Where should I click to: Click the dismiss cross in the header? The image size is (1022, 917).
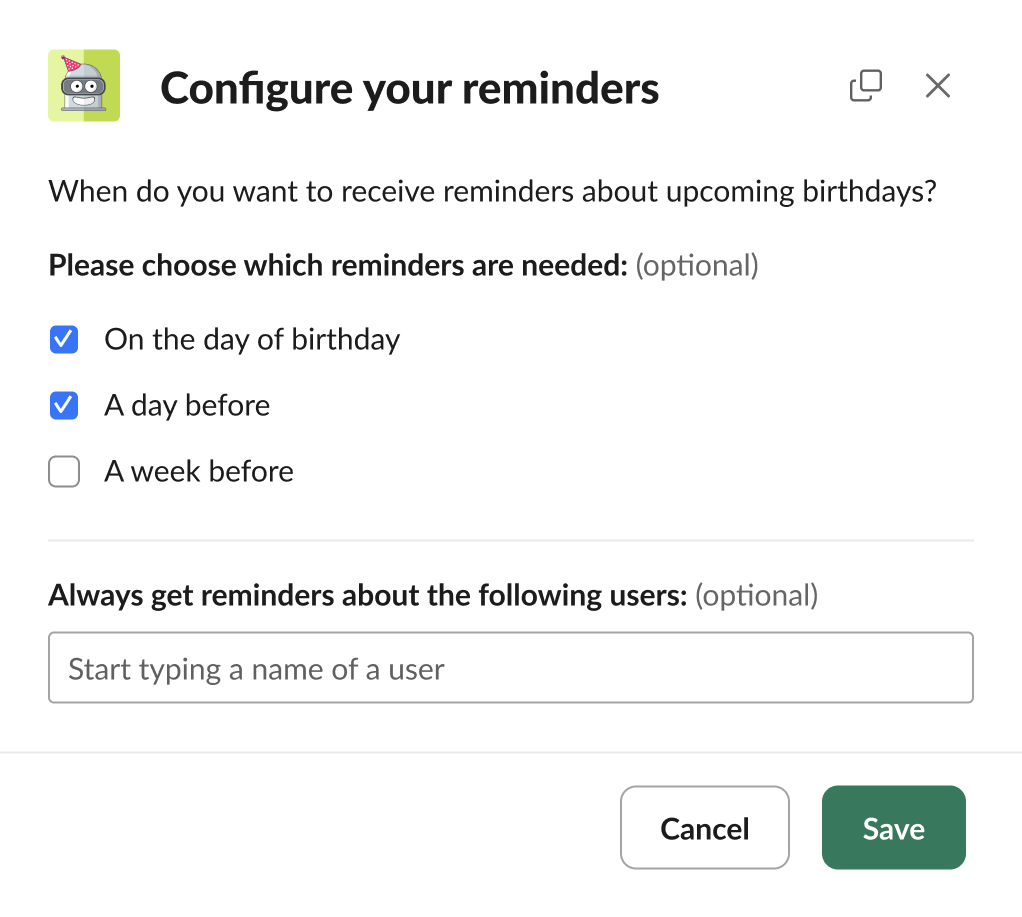coord(937,86)
